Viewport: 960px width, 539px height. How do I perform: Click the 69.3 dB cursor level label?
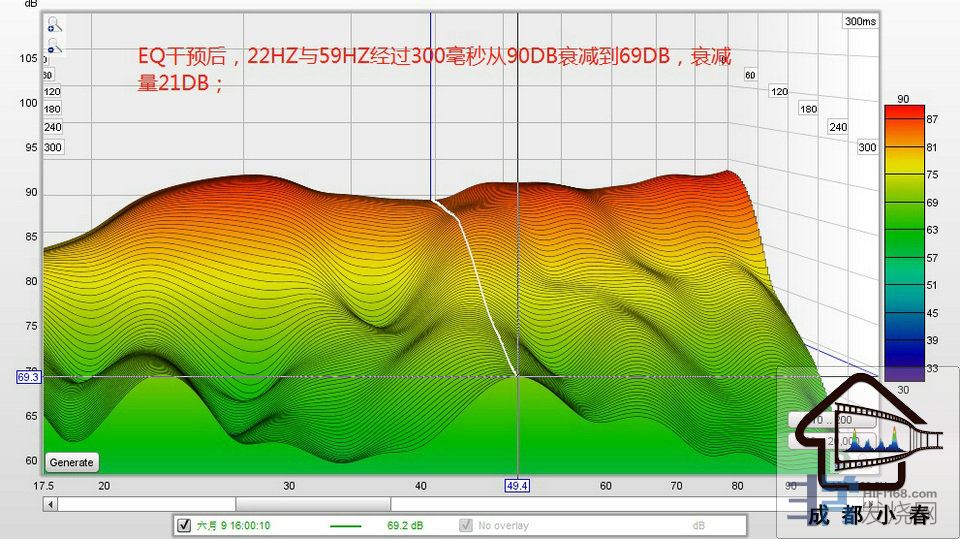click(28, 377)
